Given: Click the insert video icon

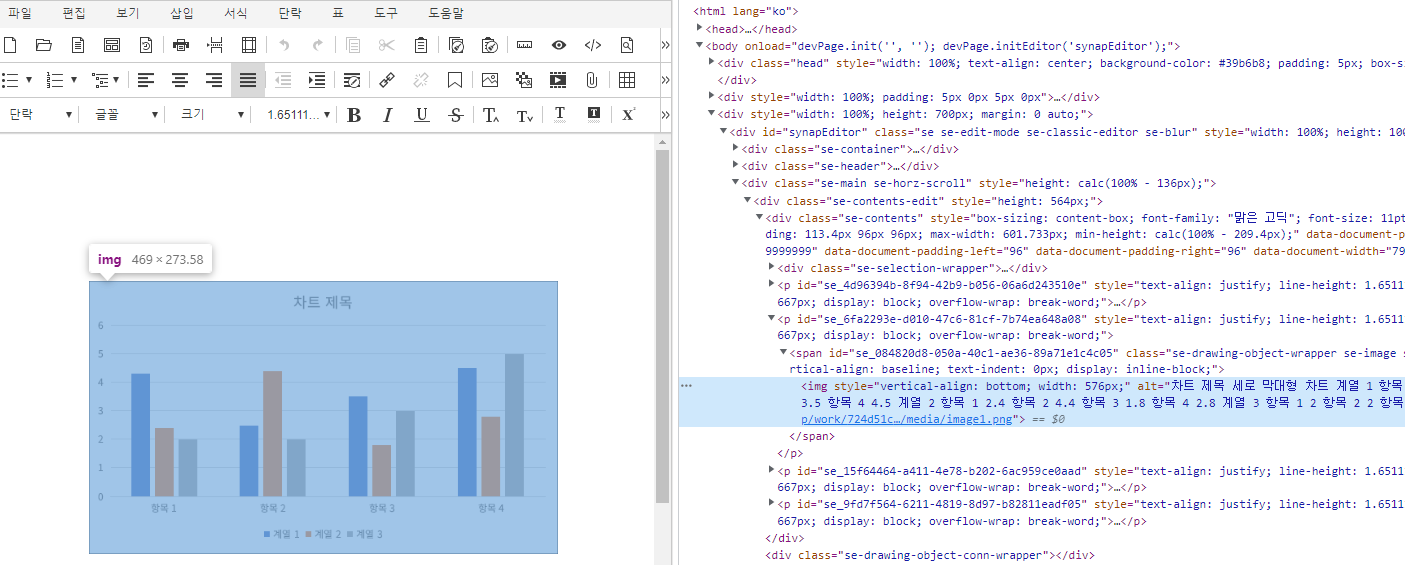Looking at the screenshot, I should pos(557,80).
